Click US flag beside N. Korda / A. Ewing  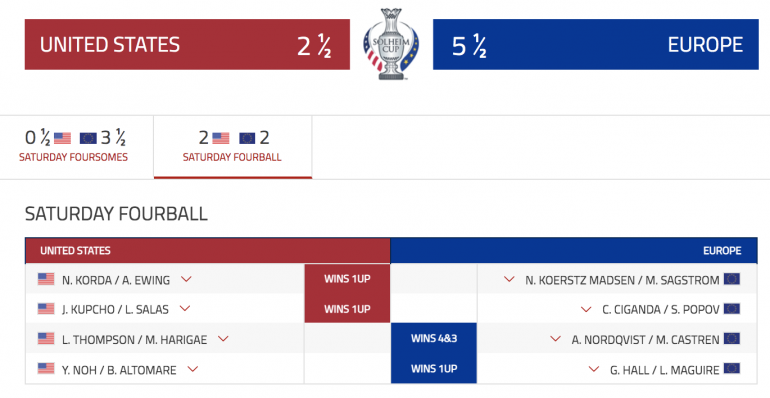(46, 279)
